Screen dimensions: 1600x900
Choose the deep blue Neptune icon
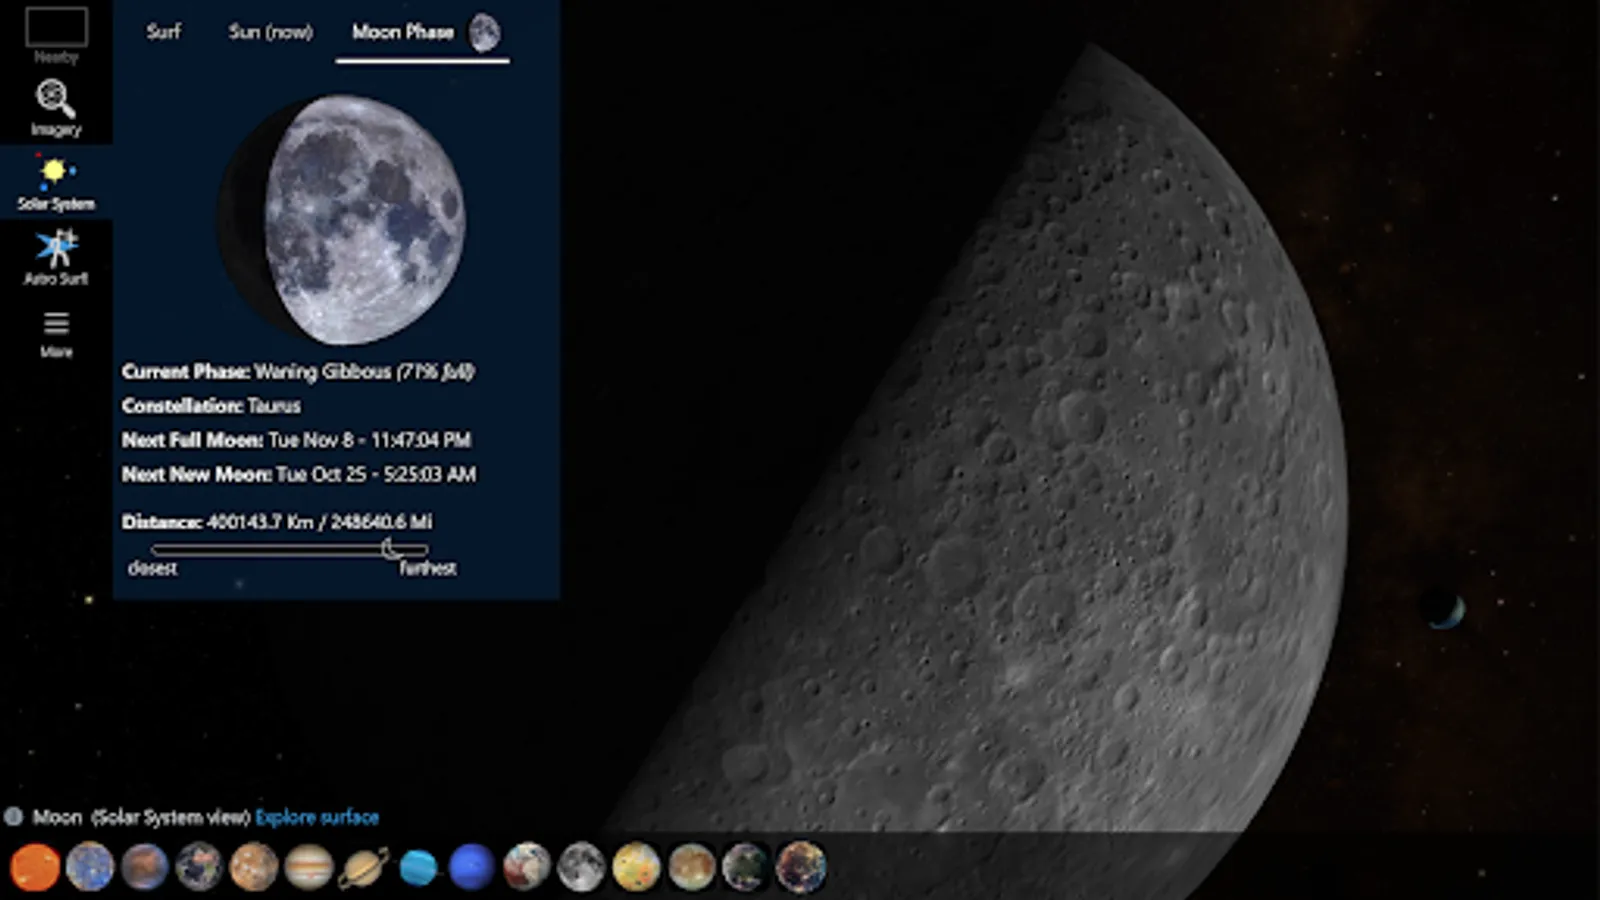(472, 866)
